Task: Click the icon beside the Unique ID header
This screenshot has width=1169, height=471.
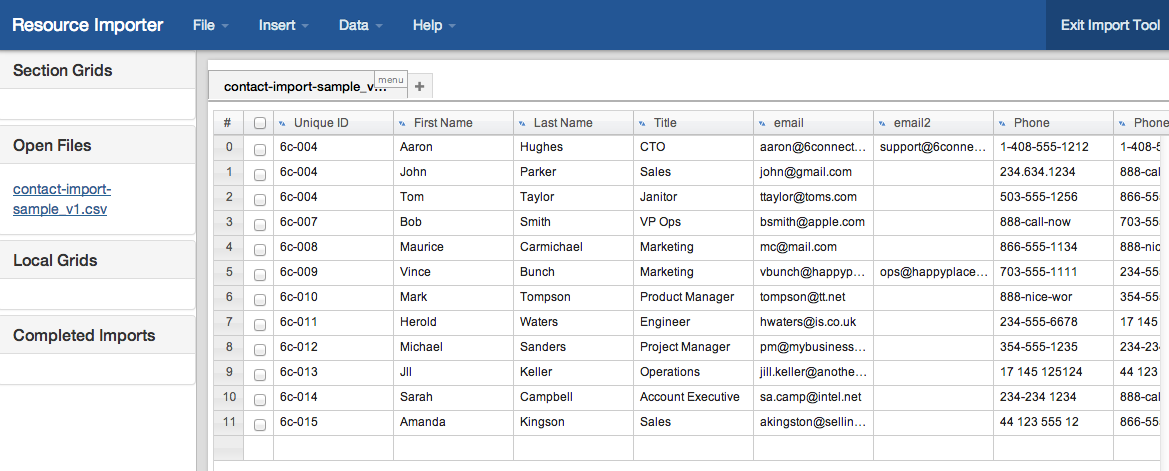Action: (282, 123)
